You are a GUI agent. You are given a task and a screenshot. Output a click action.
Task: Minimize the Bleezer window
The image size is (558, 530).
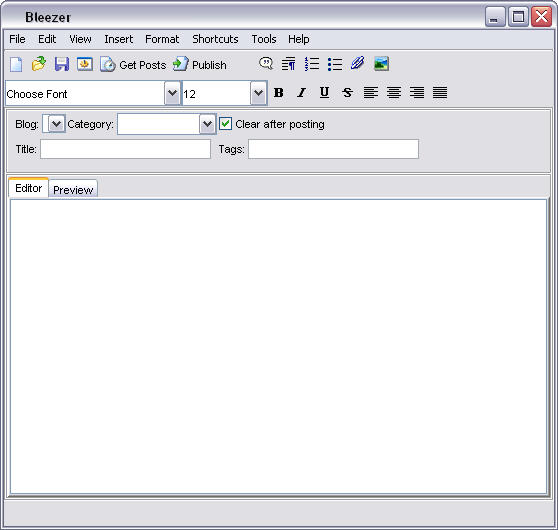tap(495, 16)
